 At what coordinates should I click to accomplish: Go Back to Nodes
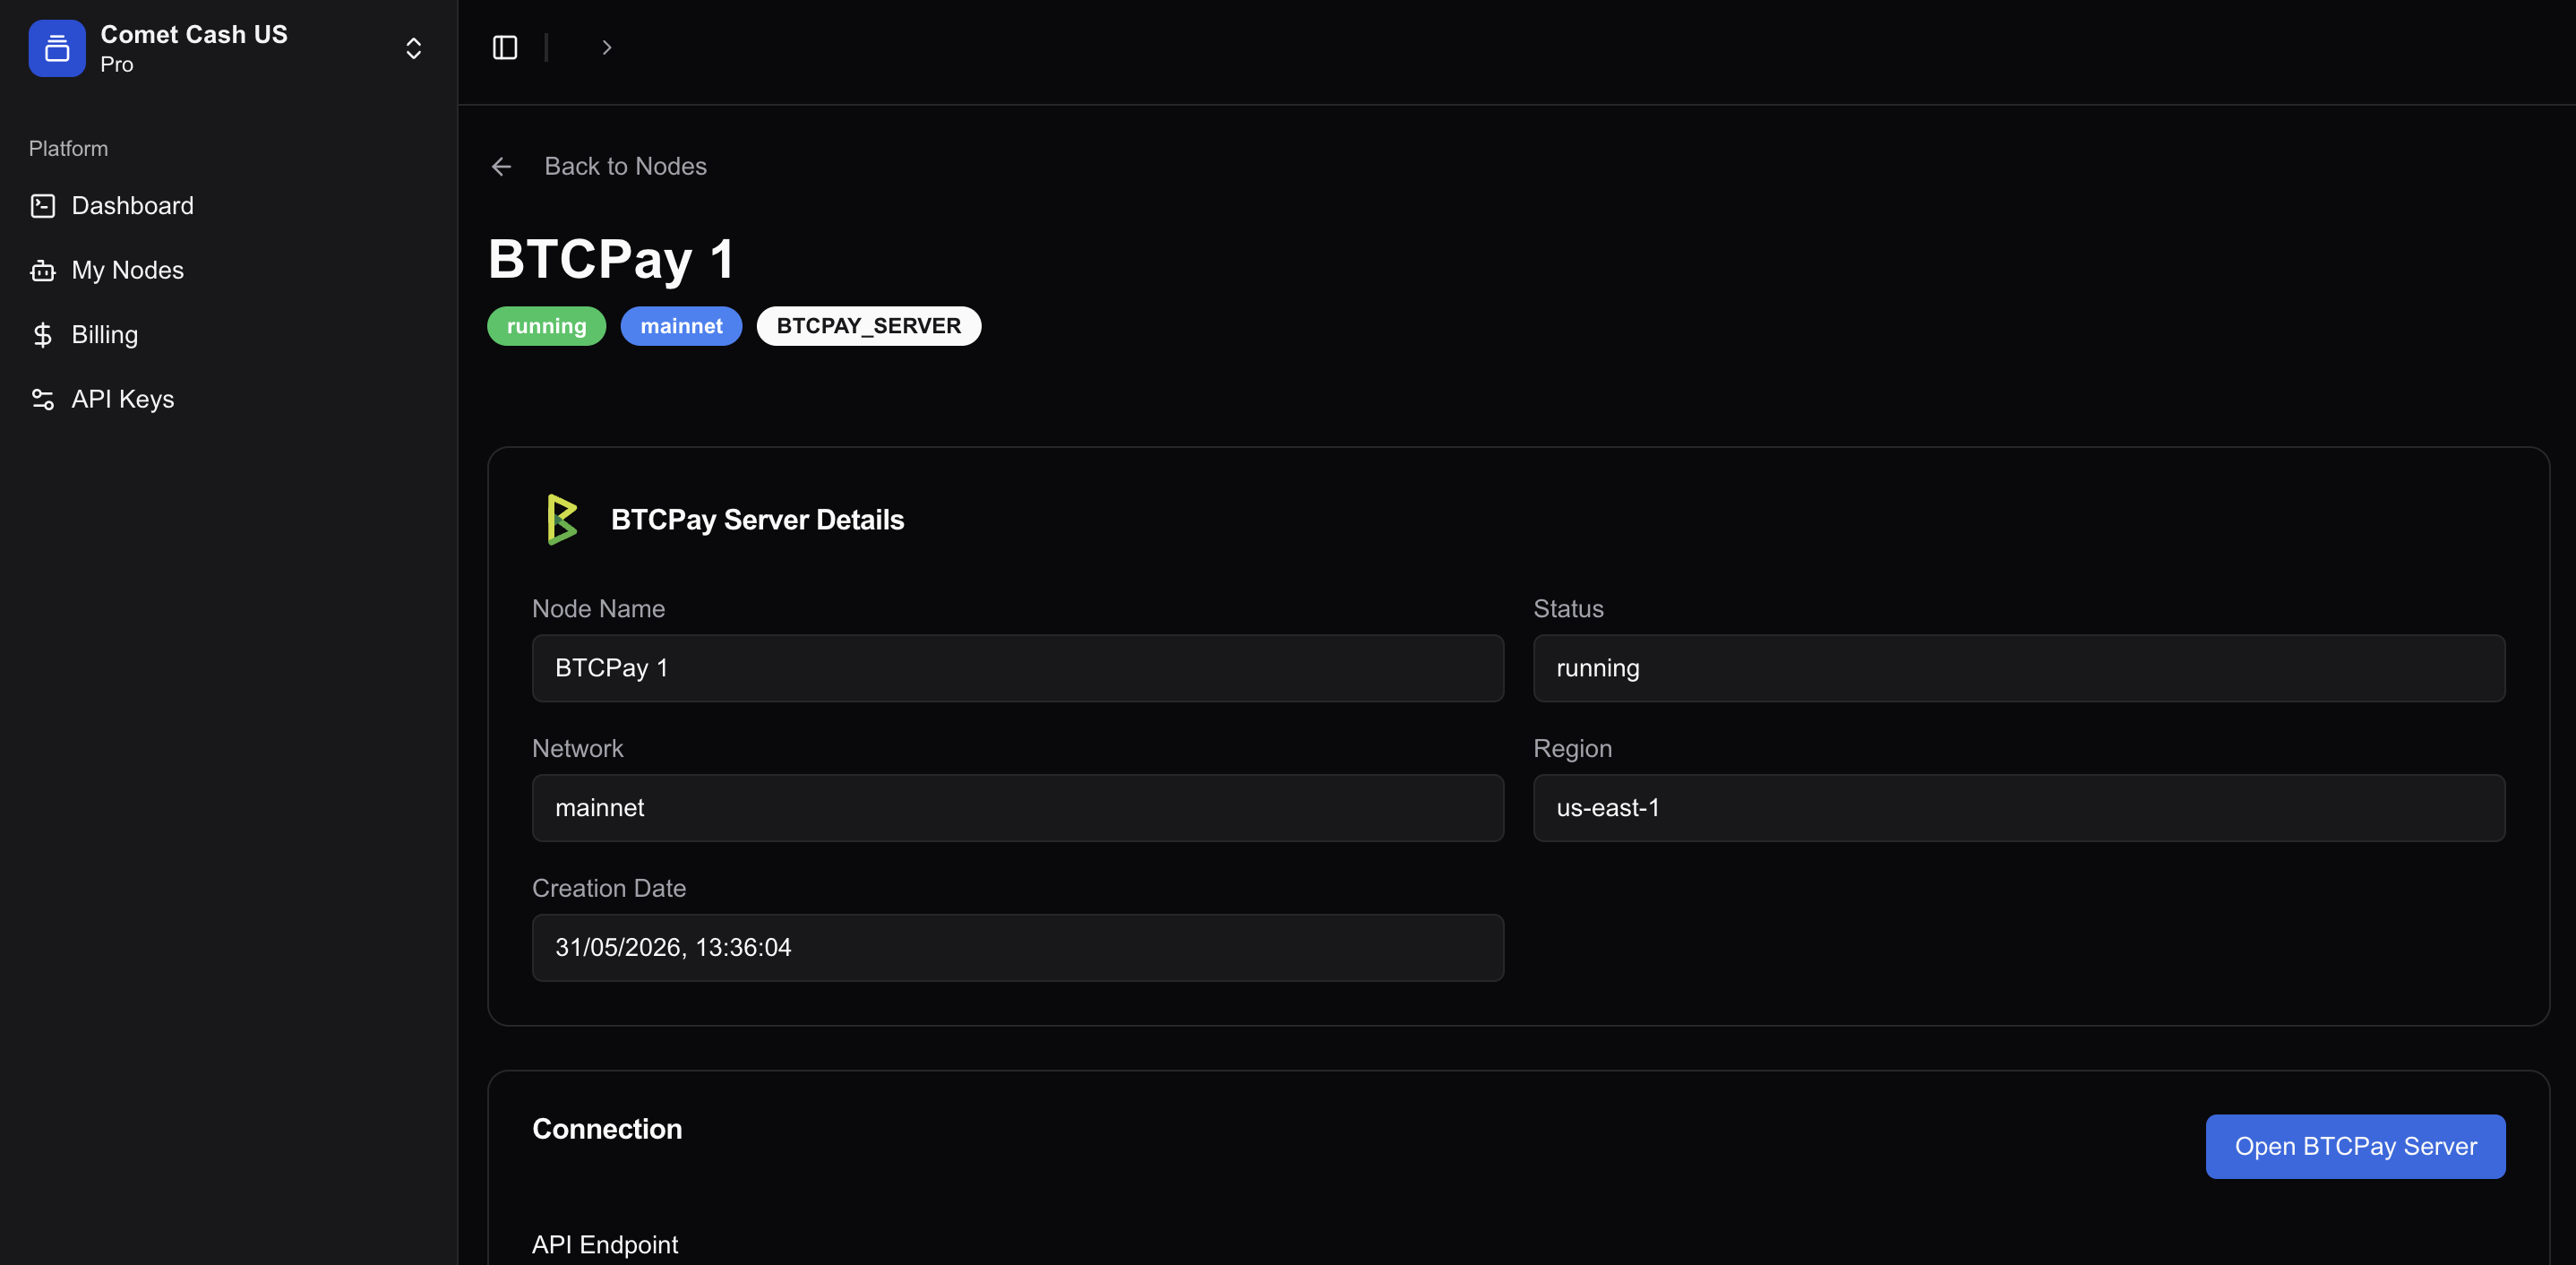pyautogui.click(x=625, y=166)
